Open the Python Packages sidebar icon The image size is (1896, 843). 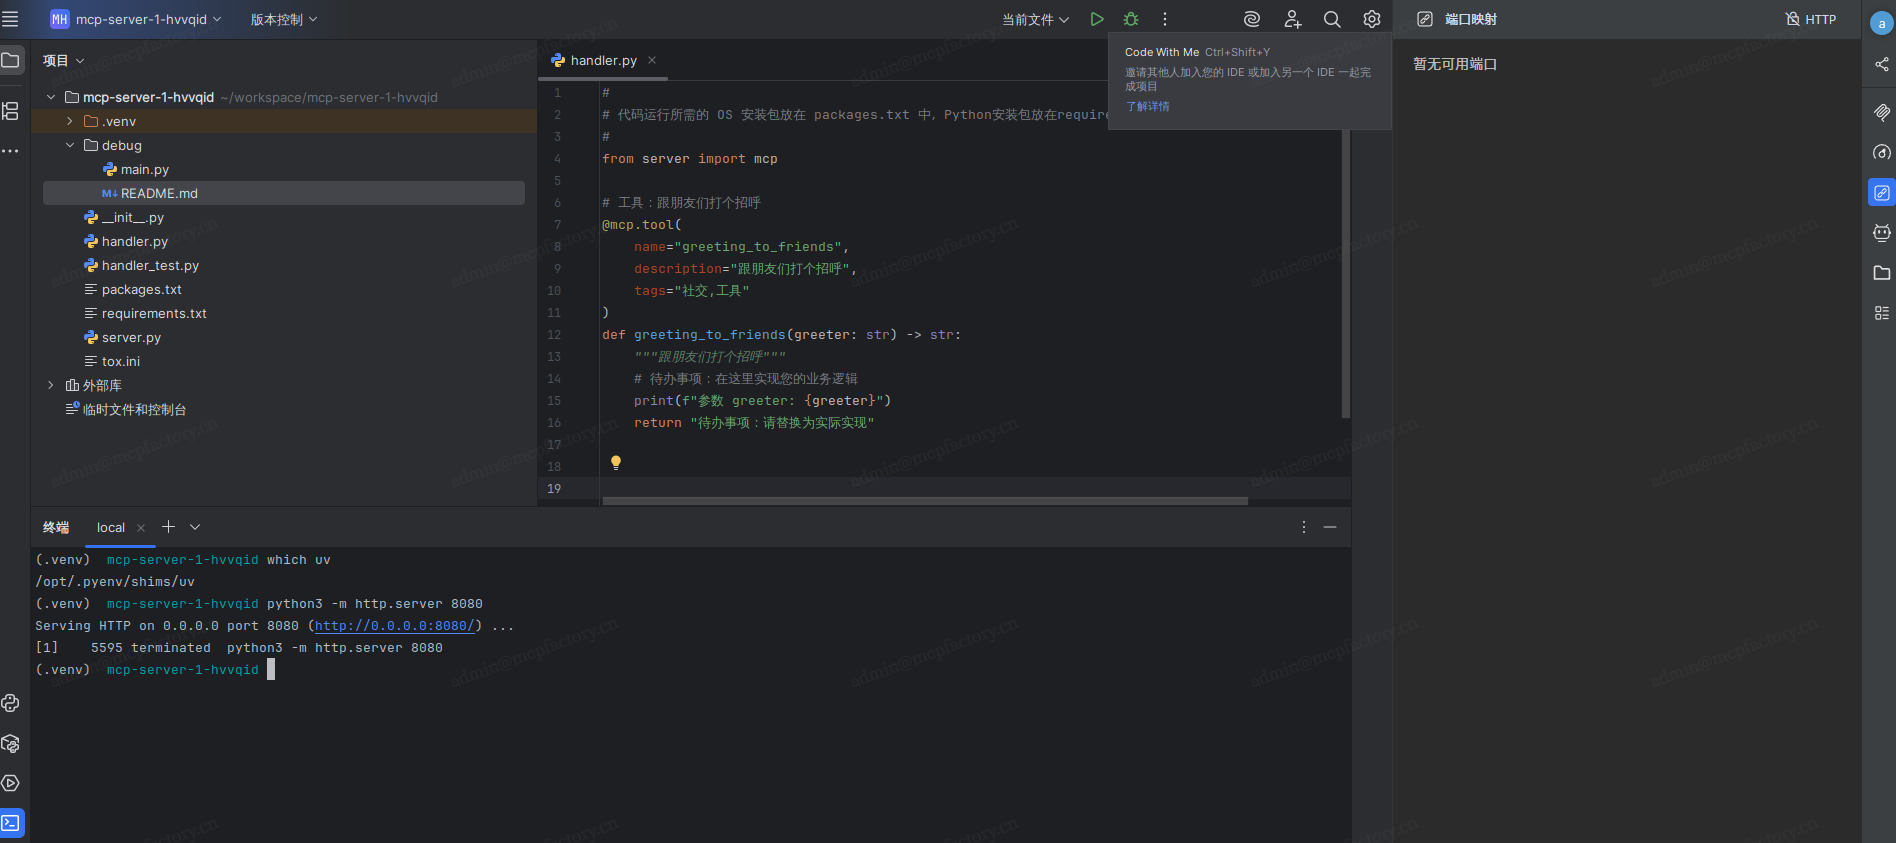tap(11, 743)
